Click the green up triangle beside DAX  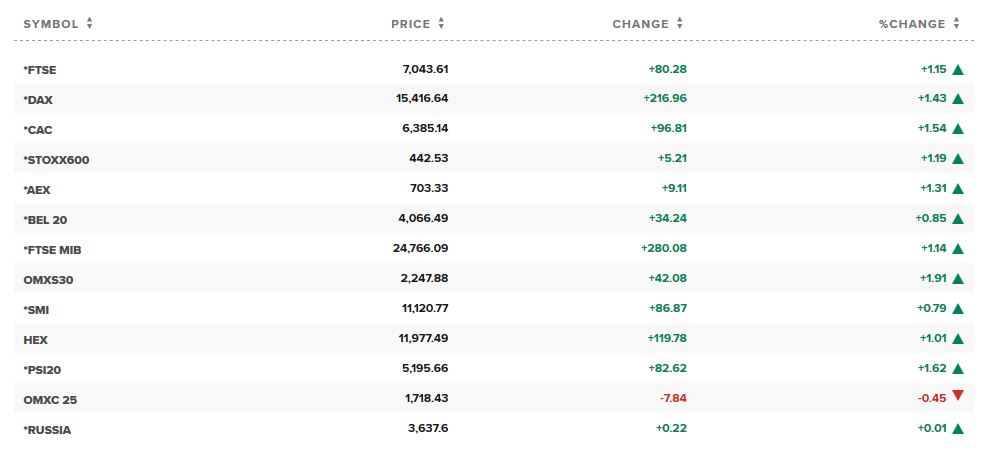pos(958,99)
